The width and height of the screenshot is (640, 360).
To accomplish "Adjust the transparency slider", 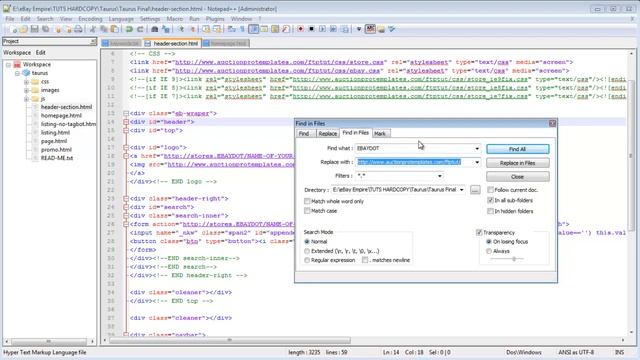I will point(514,259).
